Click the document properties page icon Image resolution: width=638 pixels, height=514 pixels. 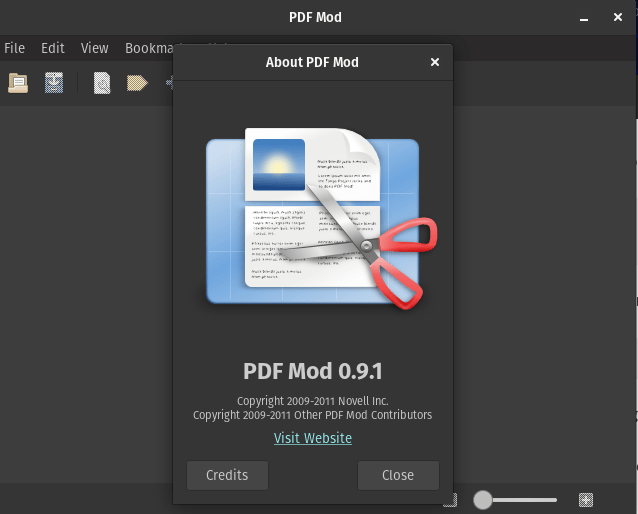coord(102,83)
